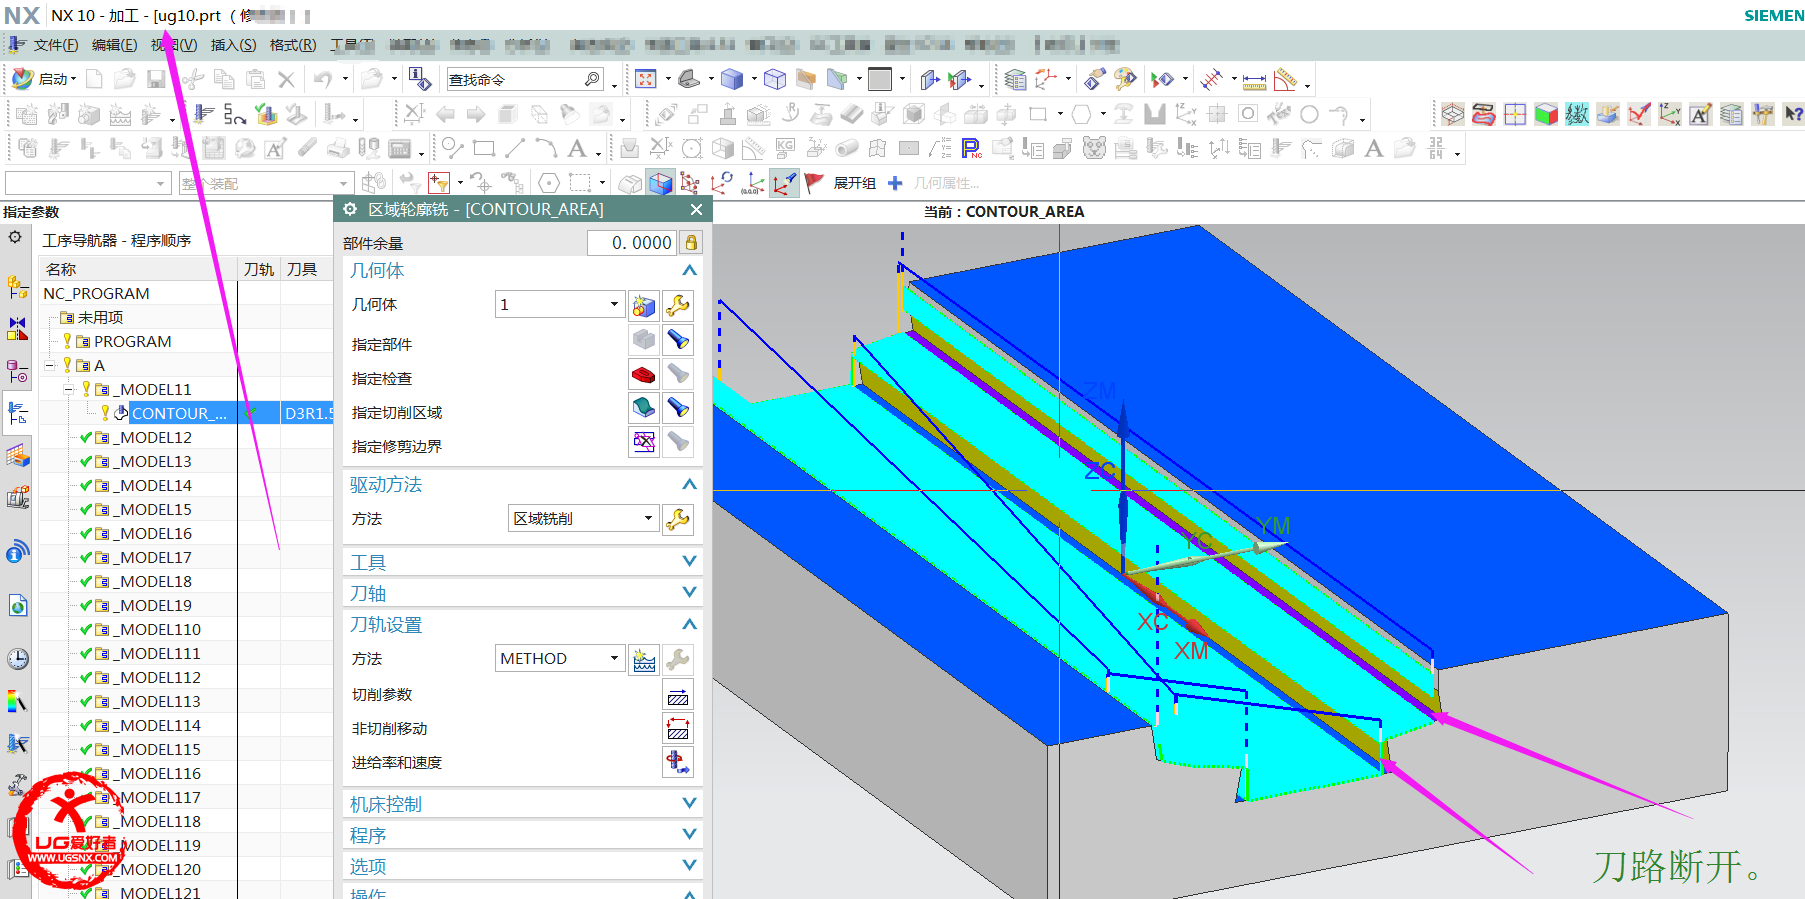Click the 部件余量 value field
Image resolution: width=1805 pixels, height=899 pixels.
click(632, 242)
